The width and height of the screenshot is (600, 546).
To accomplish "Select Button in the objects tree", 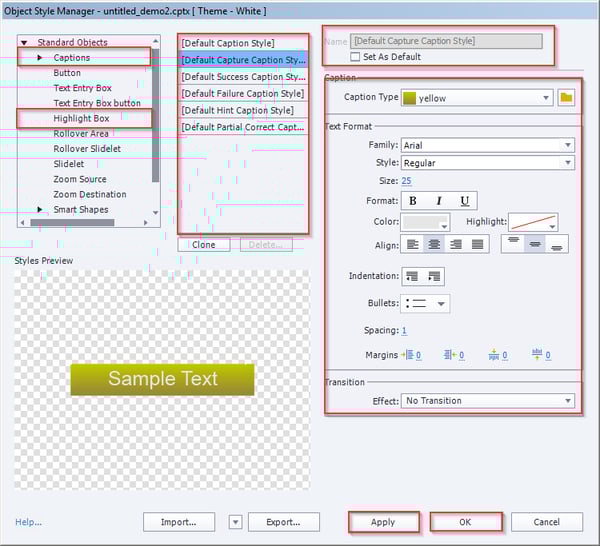I will click(67, 73).
